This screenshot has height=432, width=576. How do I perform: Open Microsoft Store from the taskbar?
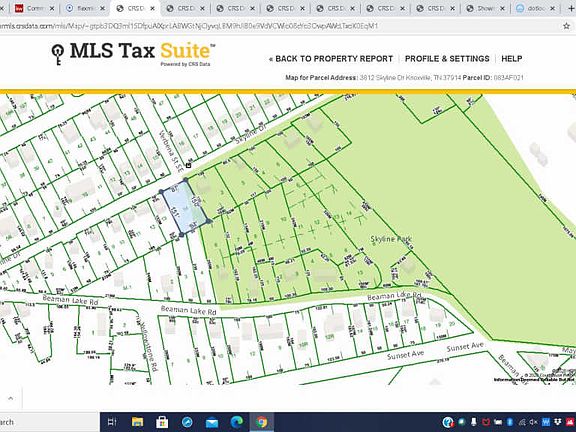(162, 422)
